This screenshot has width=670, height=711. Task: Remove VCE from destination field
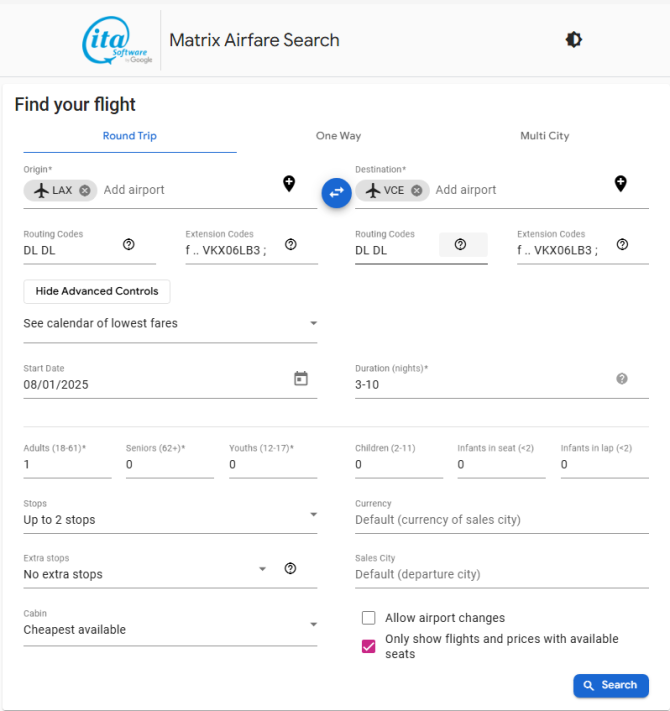417,190
